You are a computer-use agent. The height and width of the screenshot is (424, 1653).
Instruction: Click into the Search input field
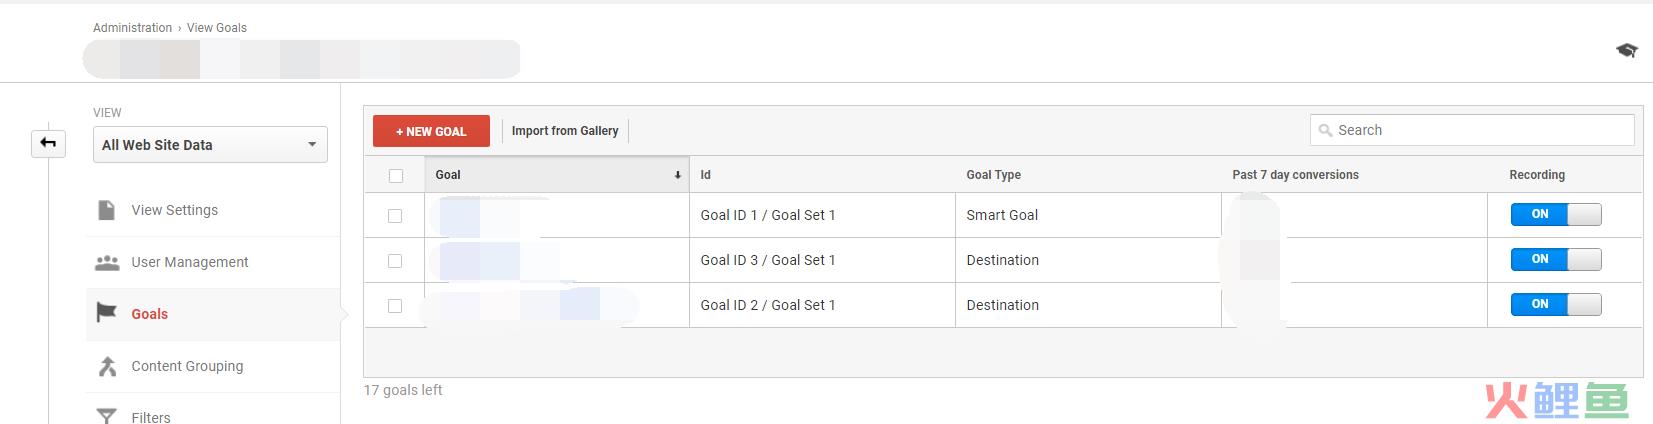(1472, 130)
